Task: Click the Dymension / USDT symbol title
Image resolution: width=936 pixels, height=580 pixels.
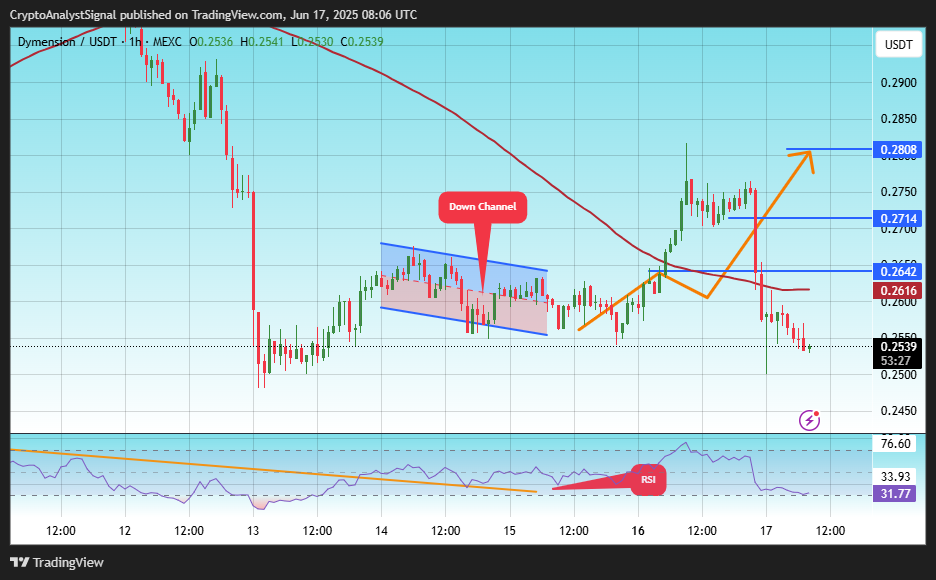Action: (67, 42)
